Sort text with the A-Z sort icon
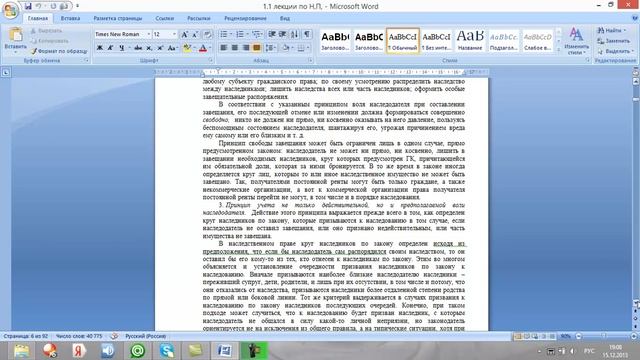This screenshot has height=360, width=640. [x=295, y=34]
